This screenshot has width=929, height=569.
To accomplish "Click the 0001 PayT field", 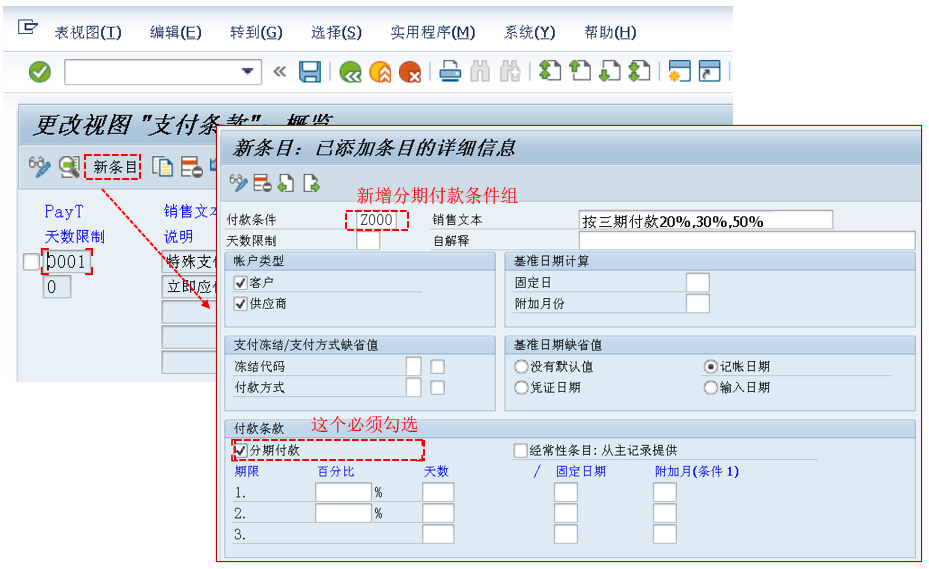I will click(x=67, y=262).
